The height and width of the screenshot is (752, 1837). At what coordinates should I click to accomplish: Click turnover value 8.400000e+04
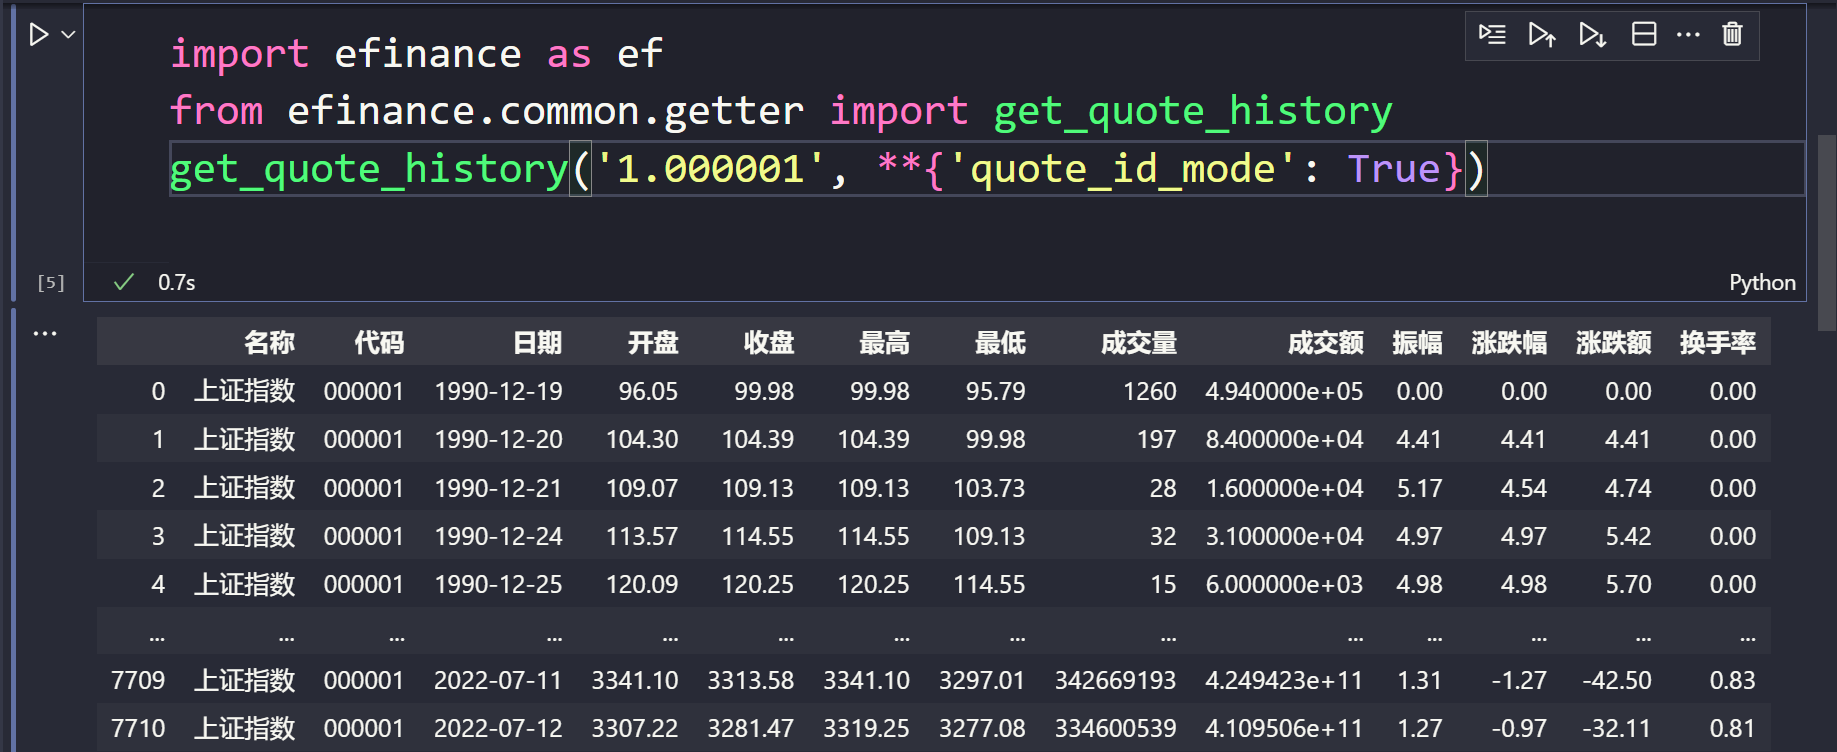(1284, 439)
